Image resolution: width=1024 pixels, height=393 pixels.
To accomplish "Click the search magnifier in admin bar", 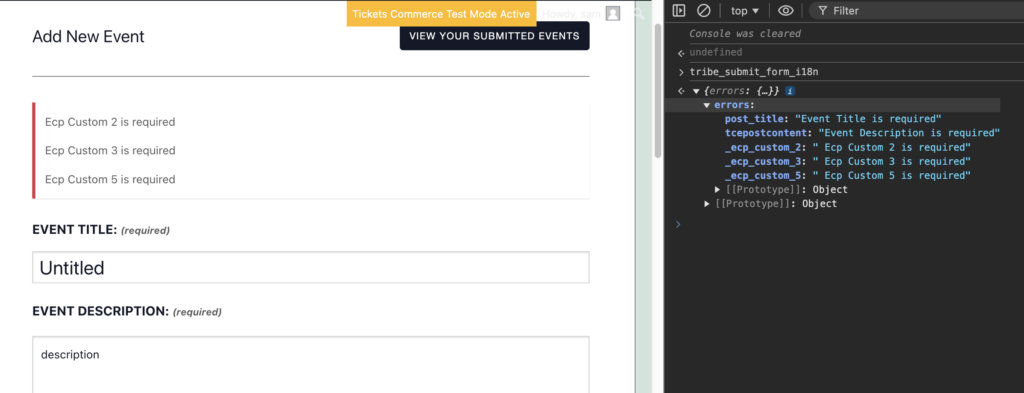I will (639, 13).
